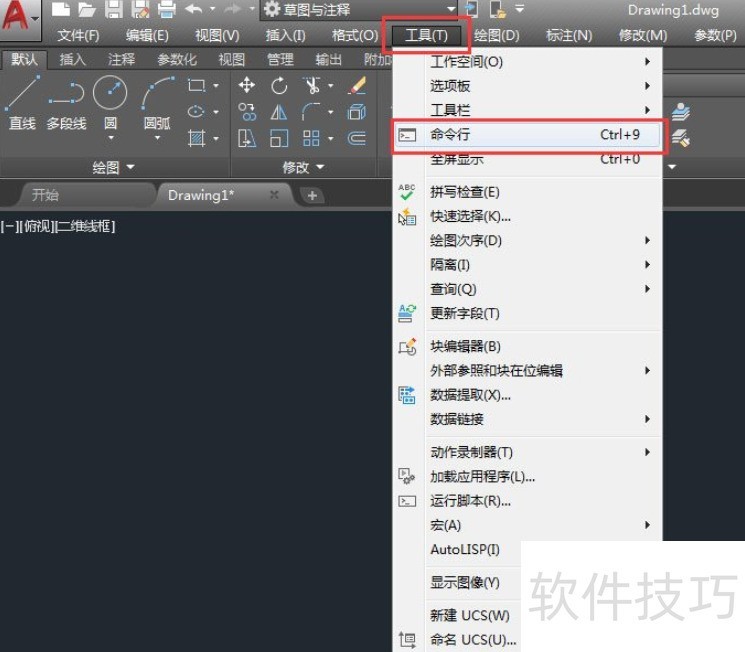Open the Rectangle tool dropdown arrow
Image resolution: width=745 pixels, height=652 pixels.
point(216,86)
